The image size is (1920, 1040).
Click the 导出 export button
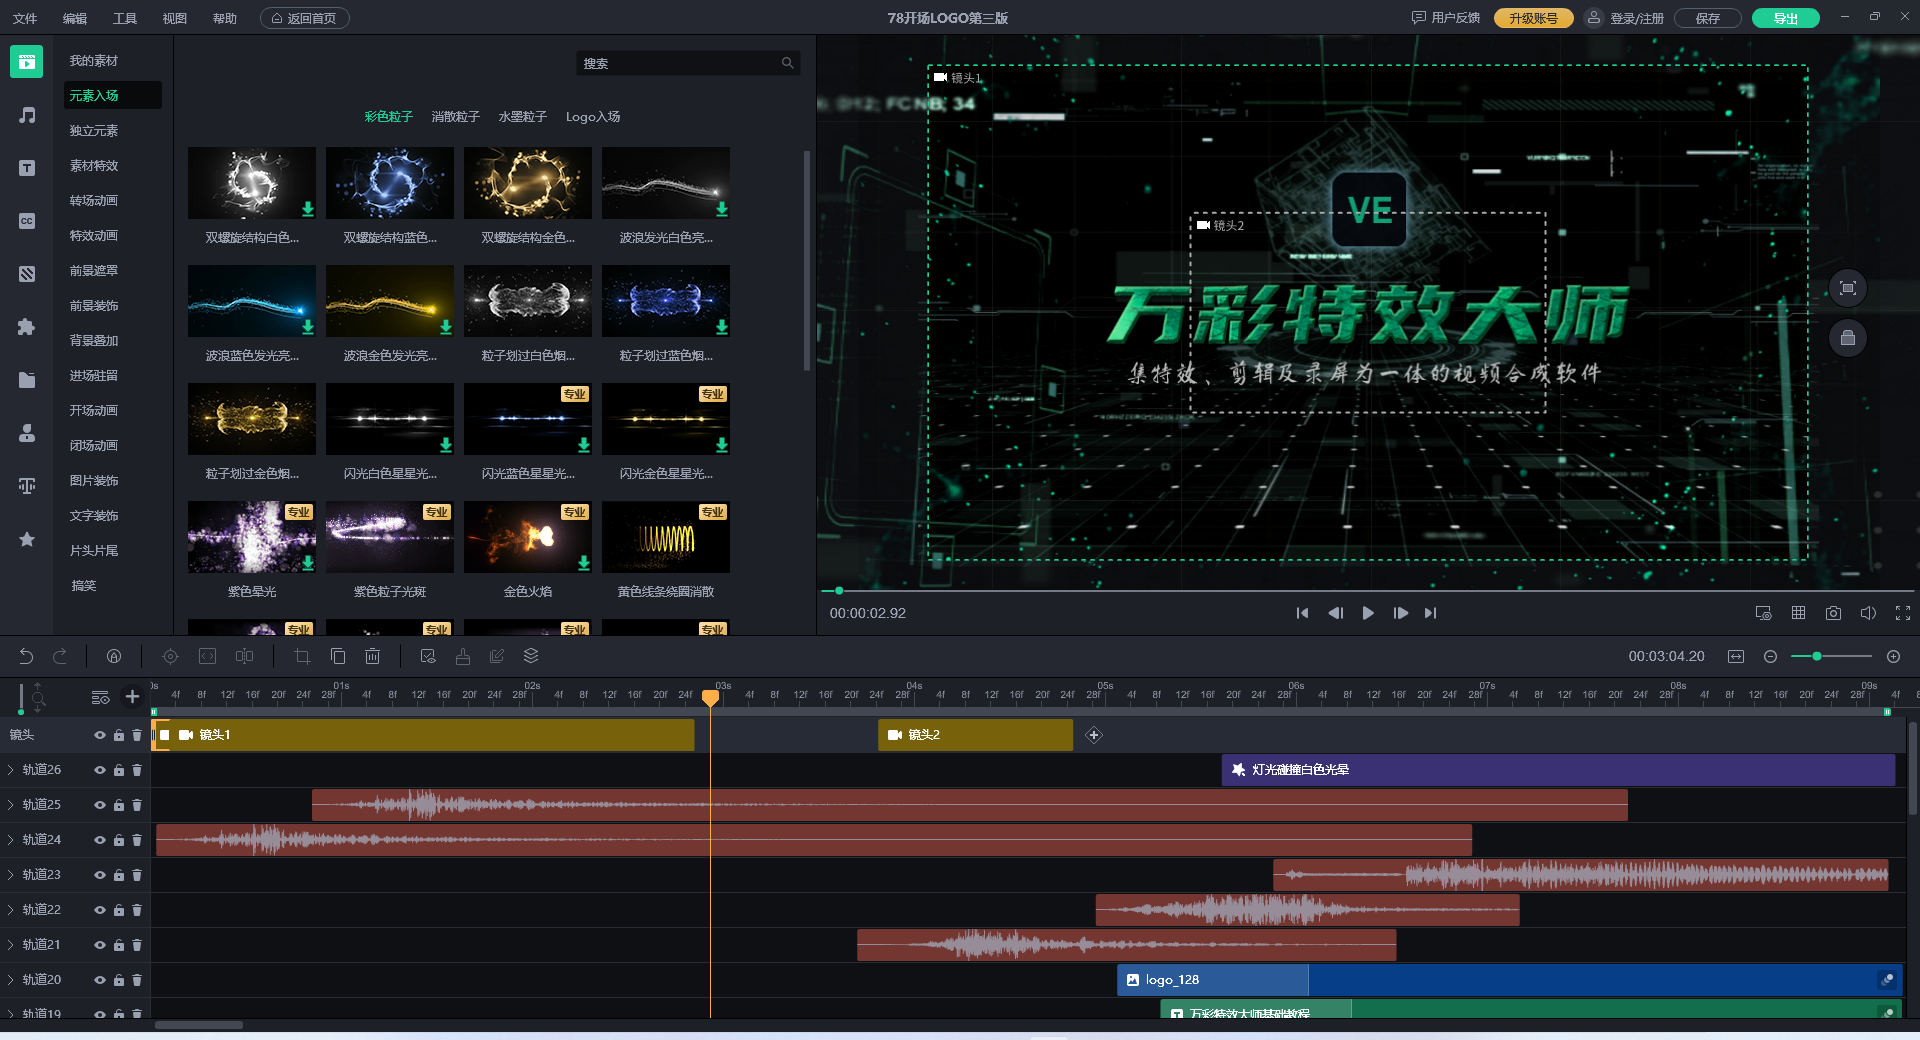(x=1785, y=18)
